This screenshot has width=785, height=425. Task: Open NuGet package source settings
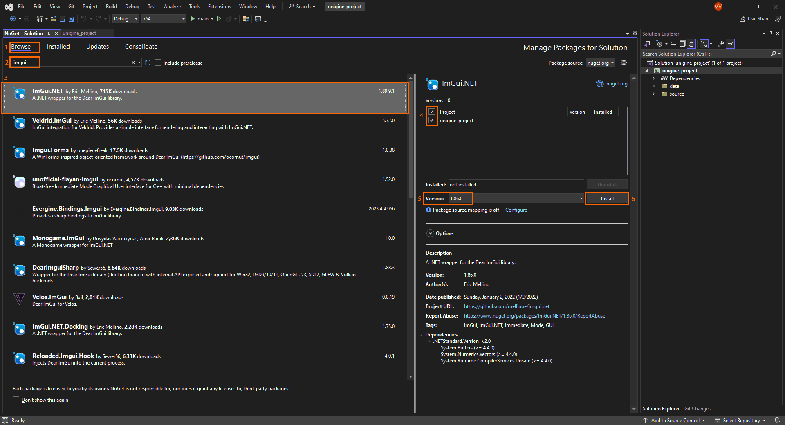[x=624, y=63]
